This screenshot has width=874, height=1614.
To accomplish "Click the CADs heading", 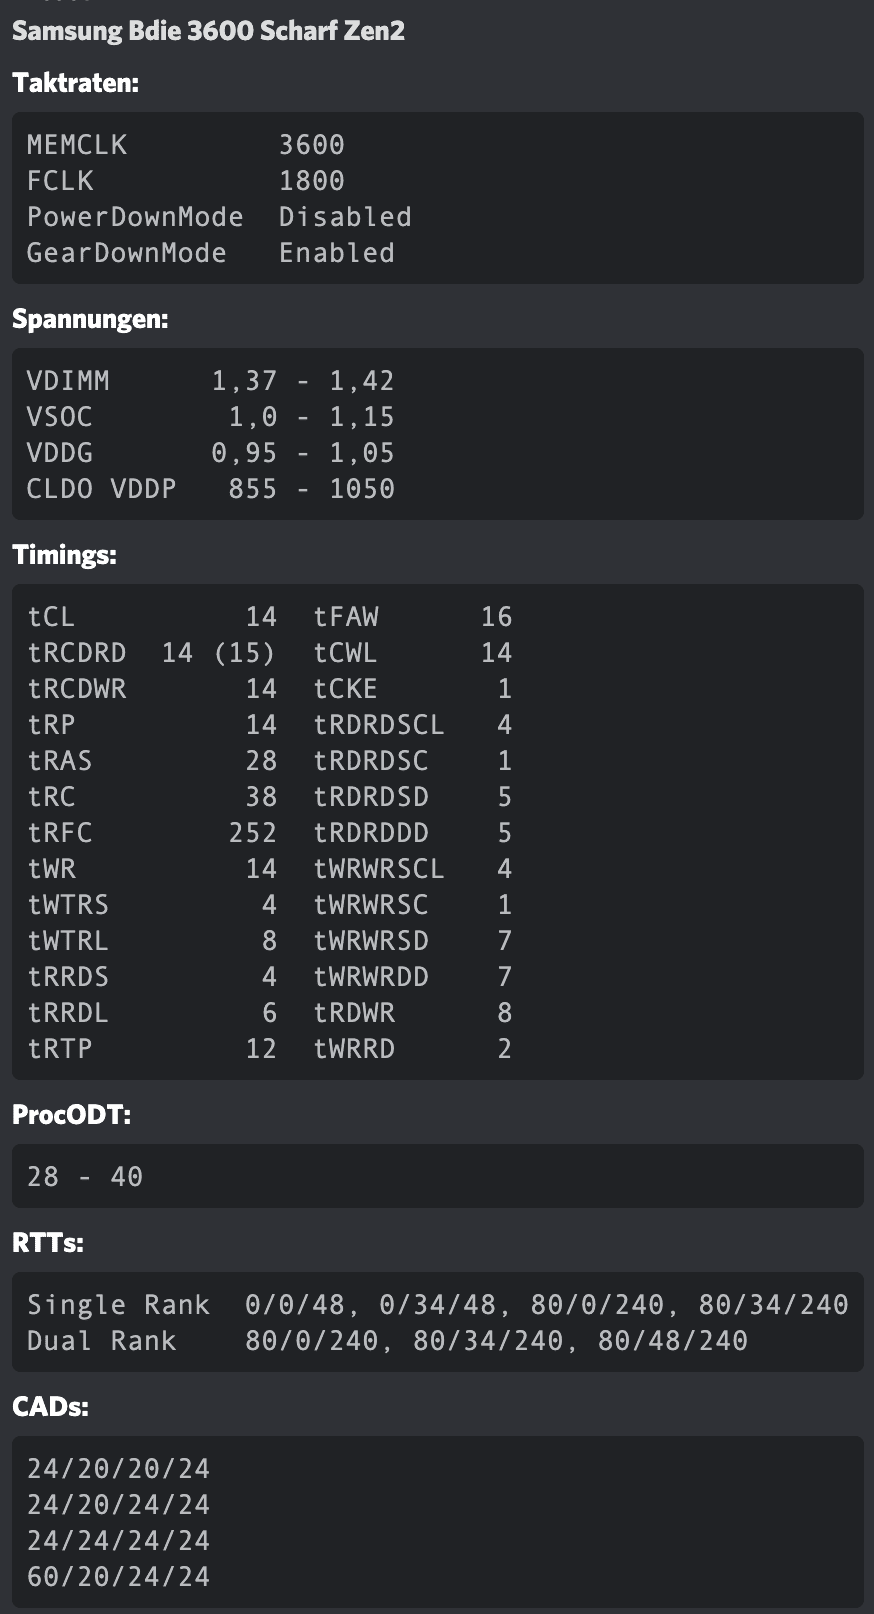I will (x=50, y=1407).
